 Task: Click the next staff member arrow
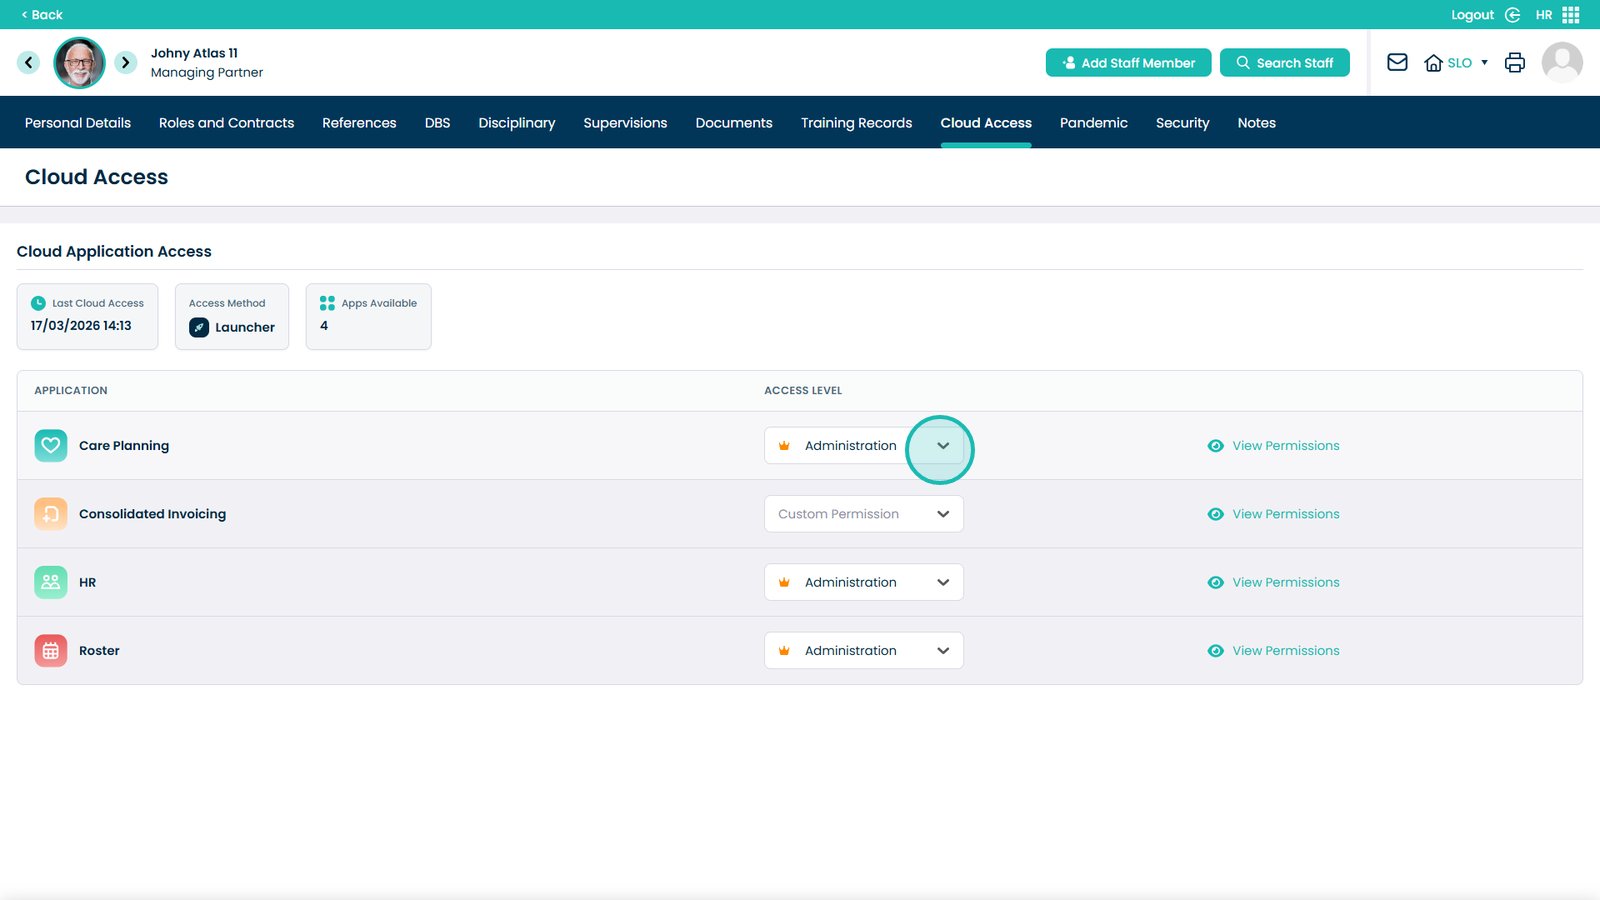pos(125,62)
